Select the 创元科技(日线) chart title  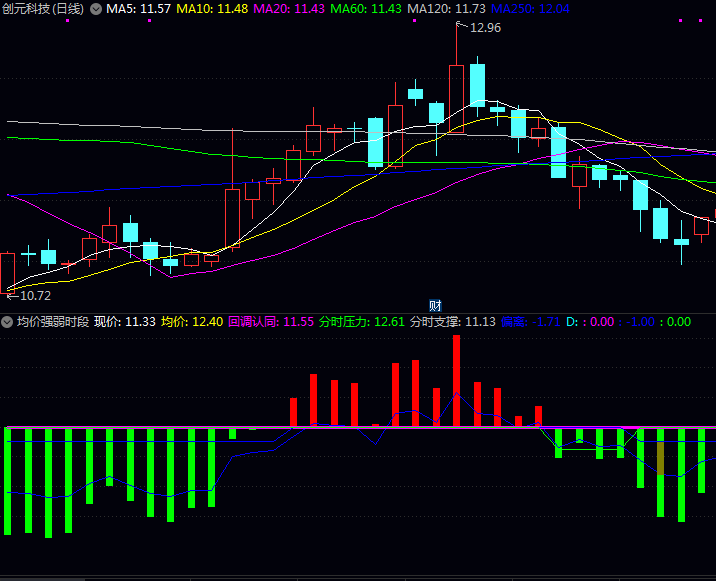tap(43, 9)
